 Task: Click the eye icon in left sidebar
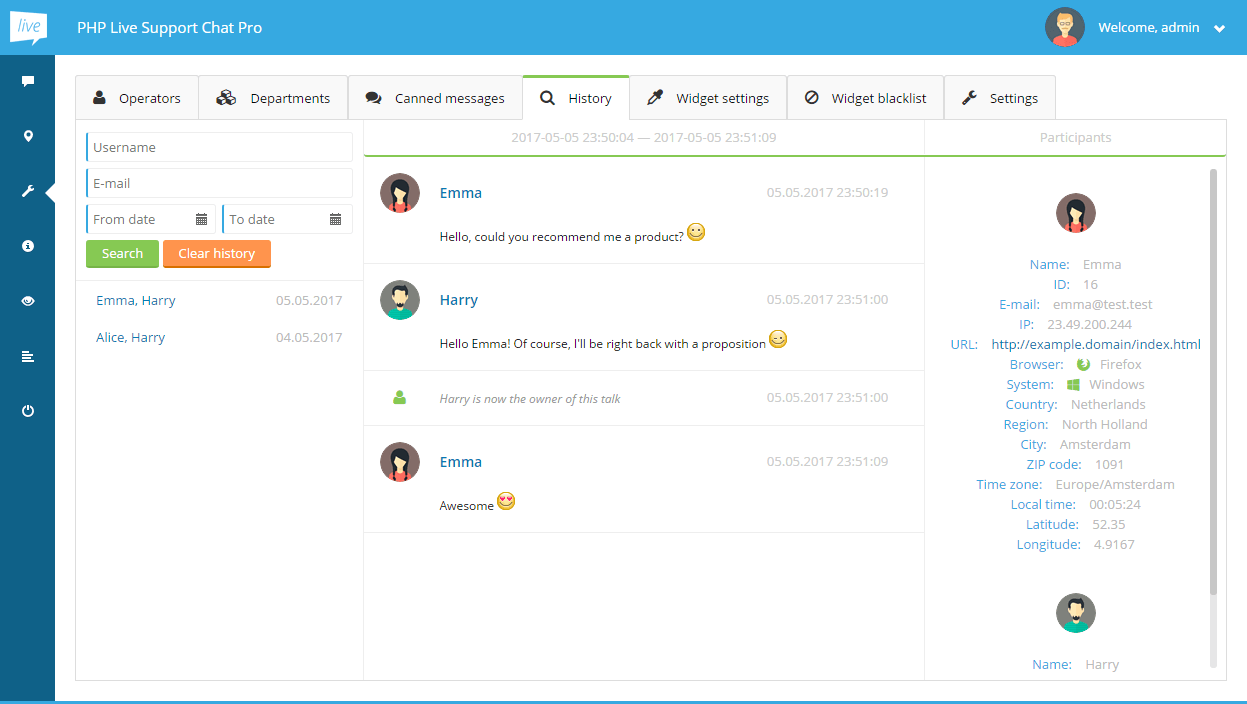click(28, 301)
